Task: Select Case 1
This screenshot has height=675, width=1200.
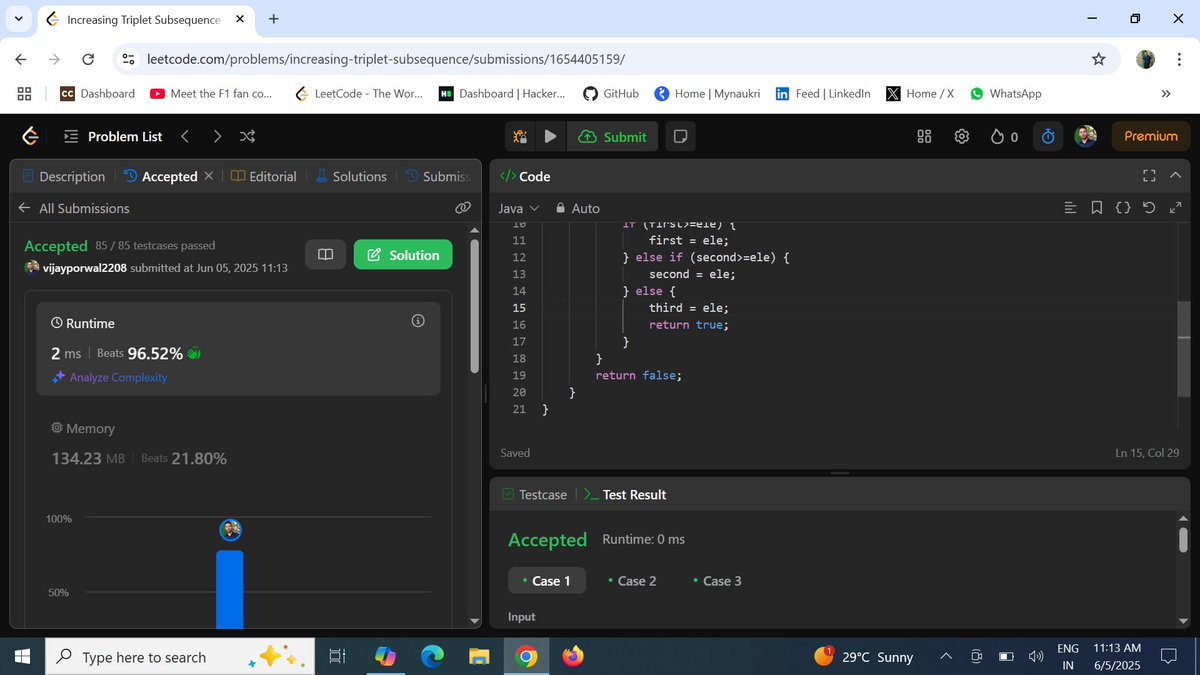Action: tap(545, 581)
